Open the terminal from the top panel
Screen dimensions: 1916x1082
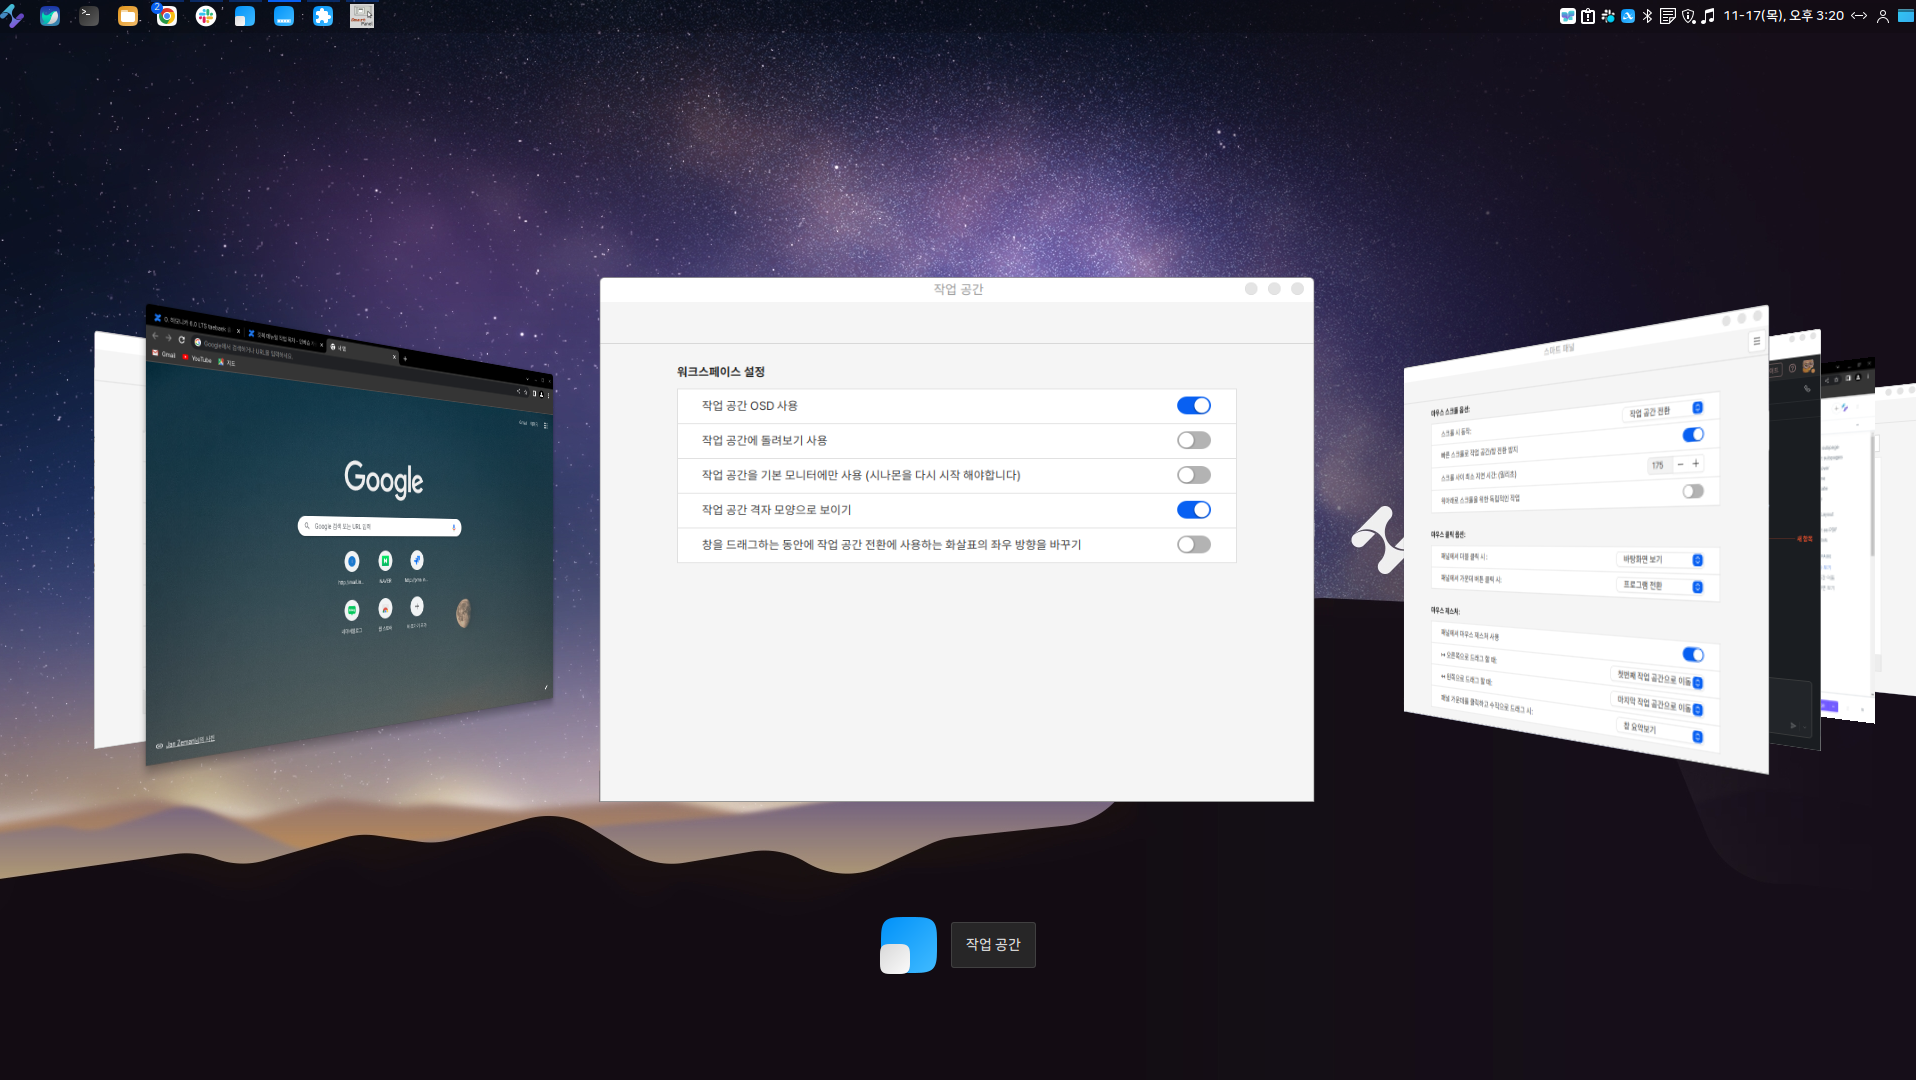[89, 16]
